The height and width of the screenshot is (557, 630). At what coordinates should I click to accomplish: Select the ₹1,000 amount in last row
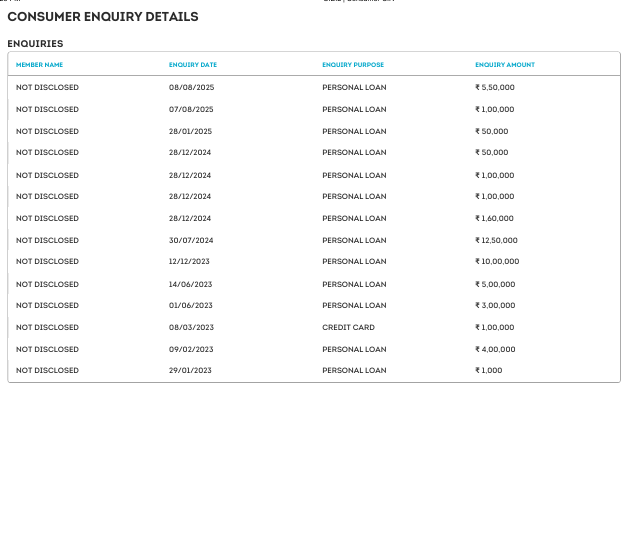point(488,371)
